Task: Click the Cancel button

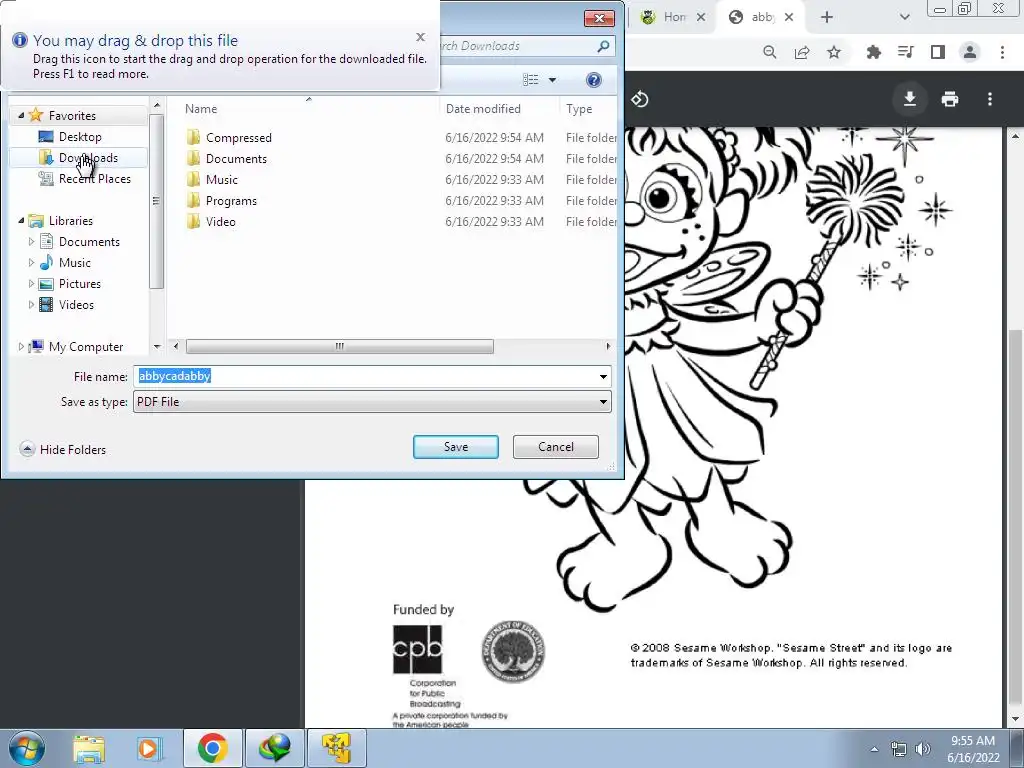Action: 556,447
